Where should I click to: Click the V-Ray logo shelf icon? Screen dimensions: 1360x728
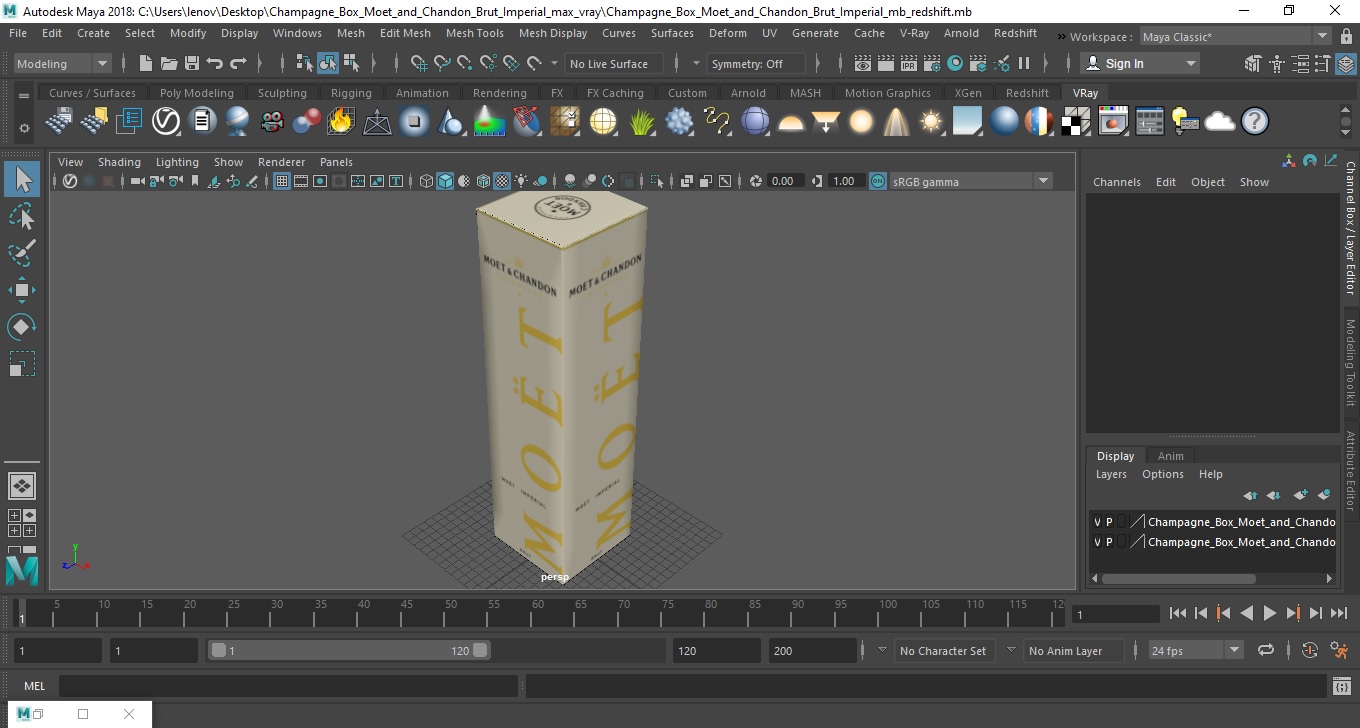coord(166,122)
